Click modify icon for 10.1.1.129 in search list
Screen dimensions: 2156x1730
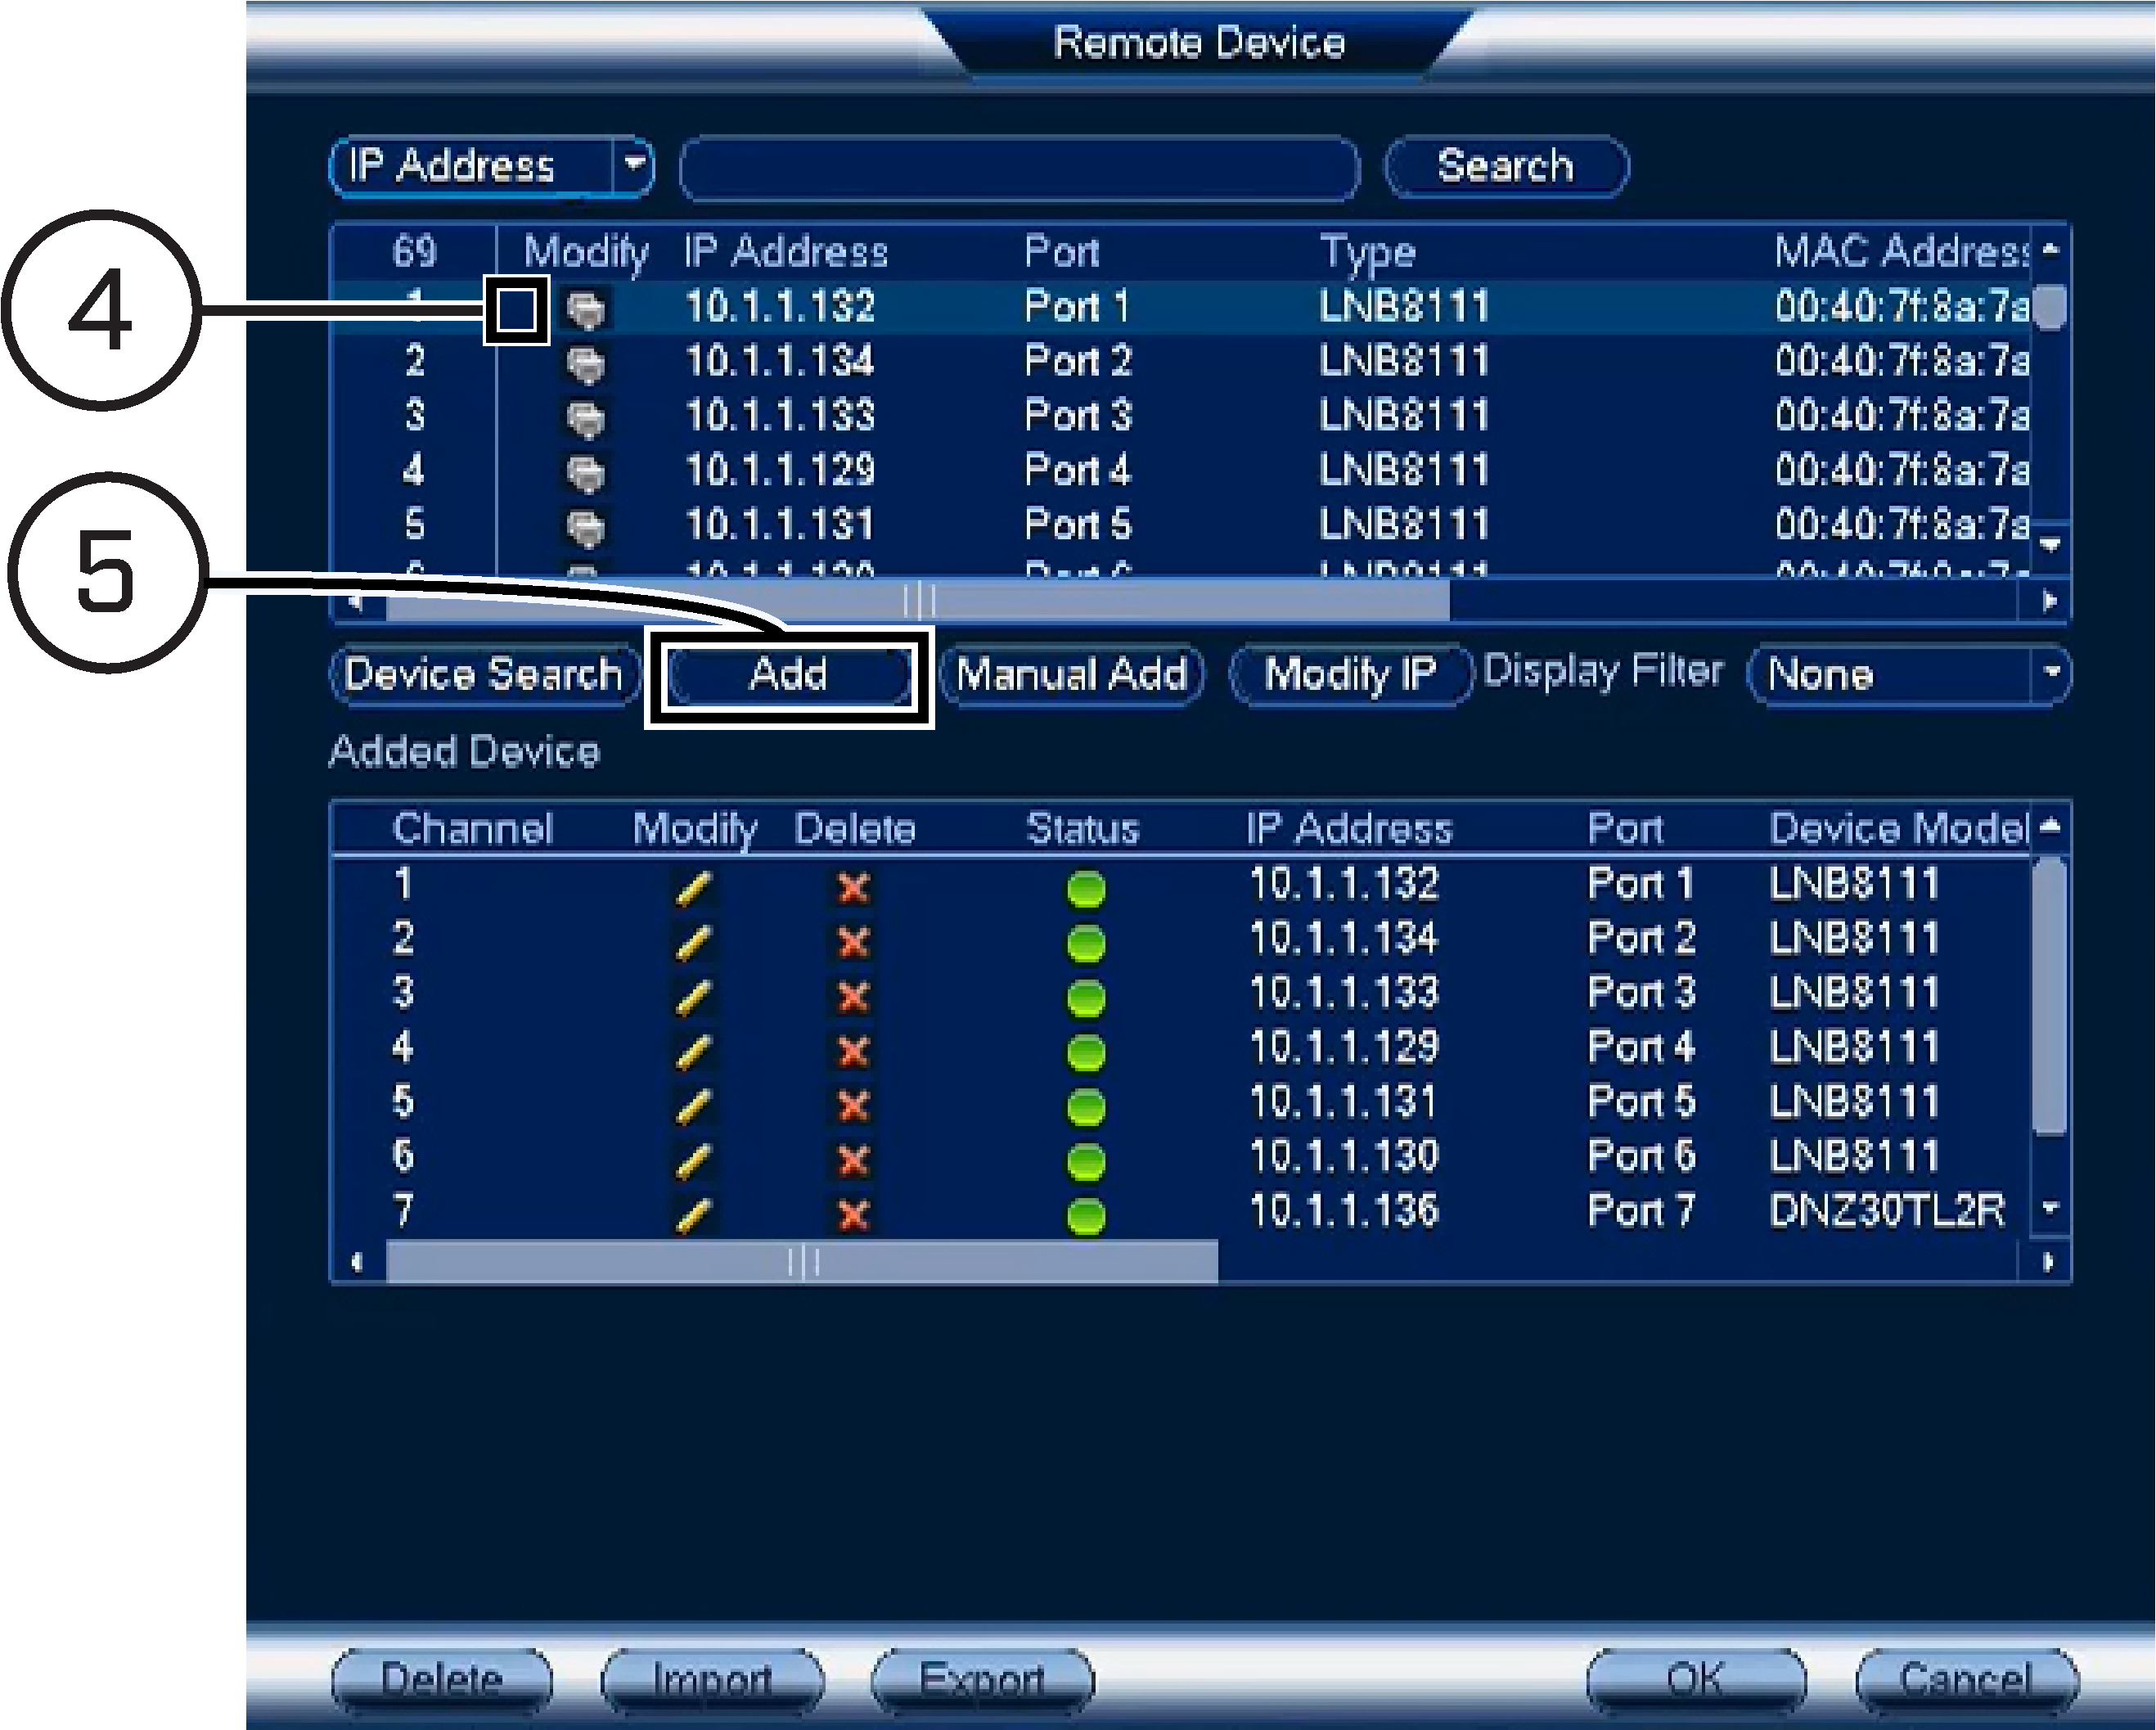click(586, 473)
